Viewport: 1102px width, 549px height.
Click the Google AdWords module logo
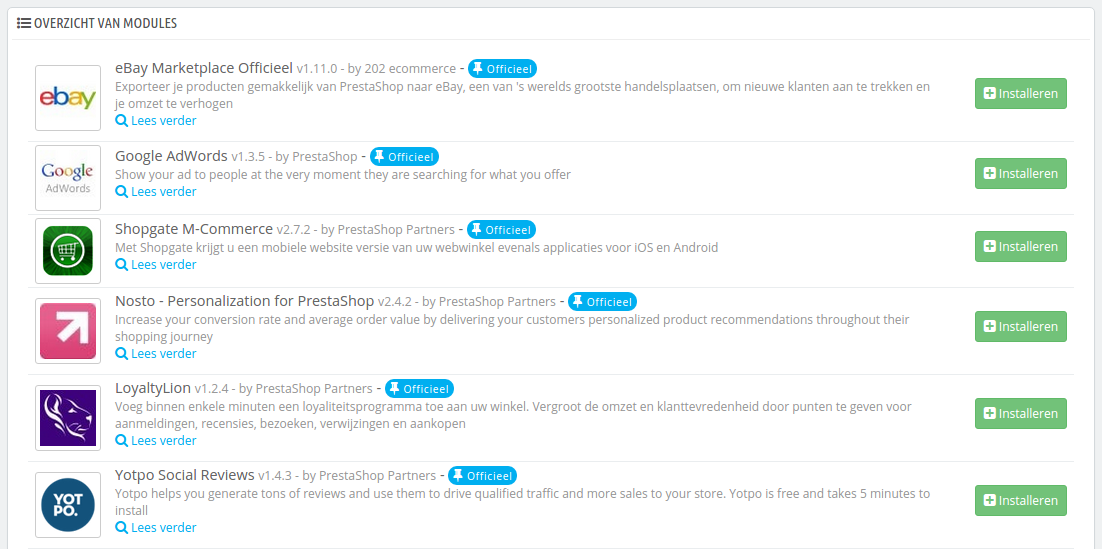click(x=68, y=178)
